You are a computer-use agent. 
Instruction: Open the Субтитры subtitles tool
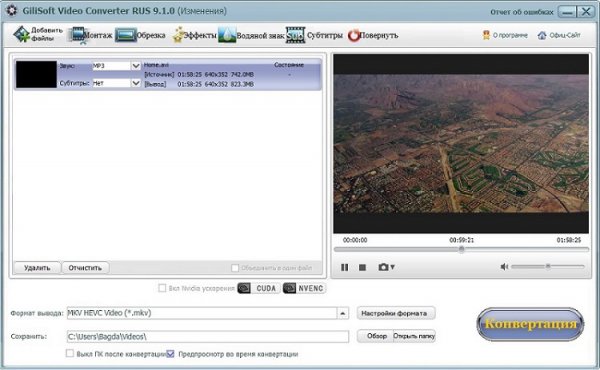pos(315,35)
